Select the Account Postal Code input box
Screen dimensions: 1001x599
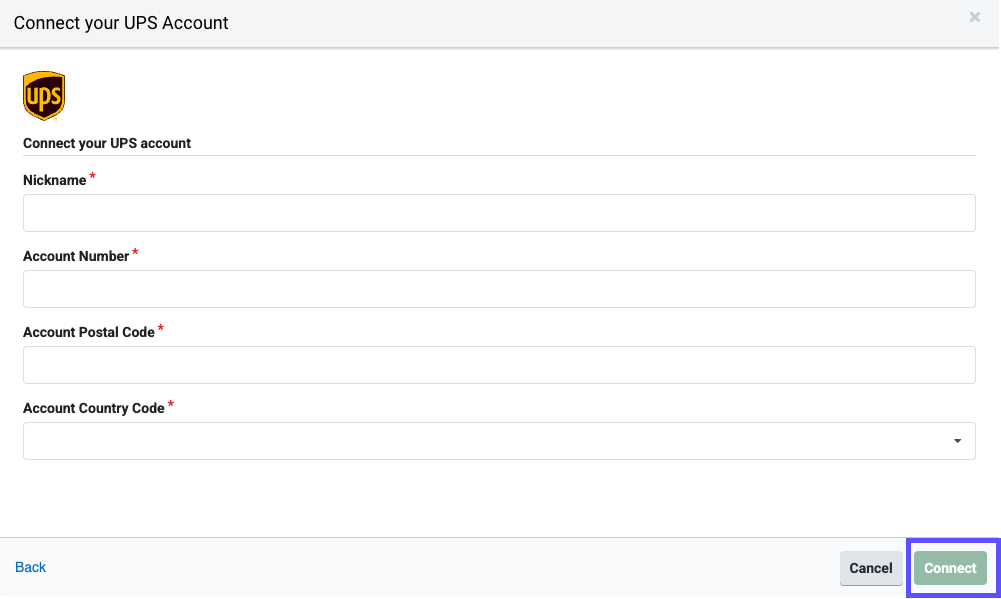point(499,365)
